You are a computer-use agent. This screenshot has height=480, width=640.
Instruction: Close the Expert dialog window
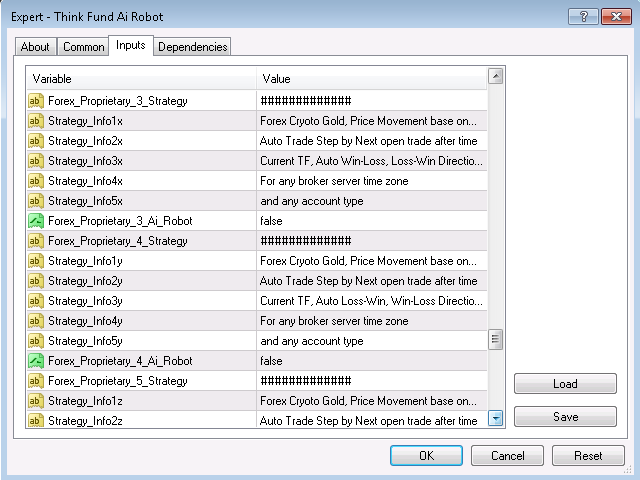point(616,17)
